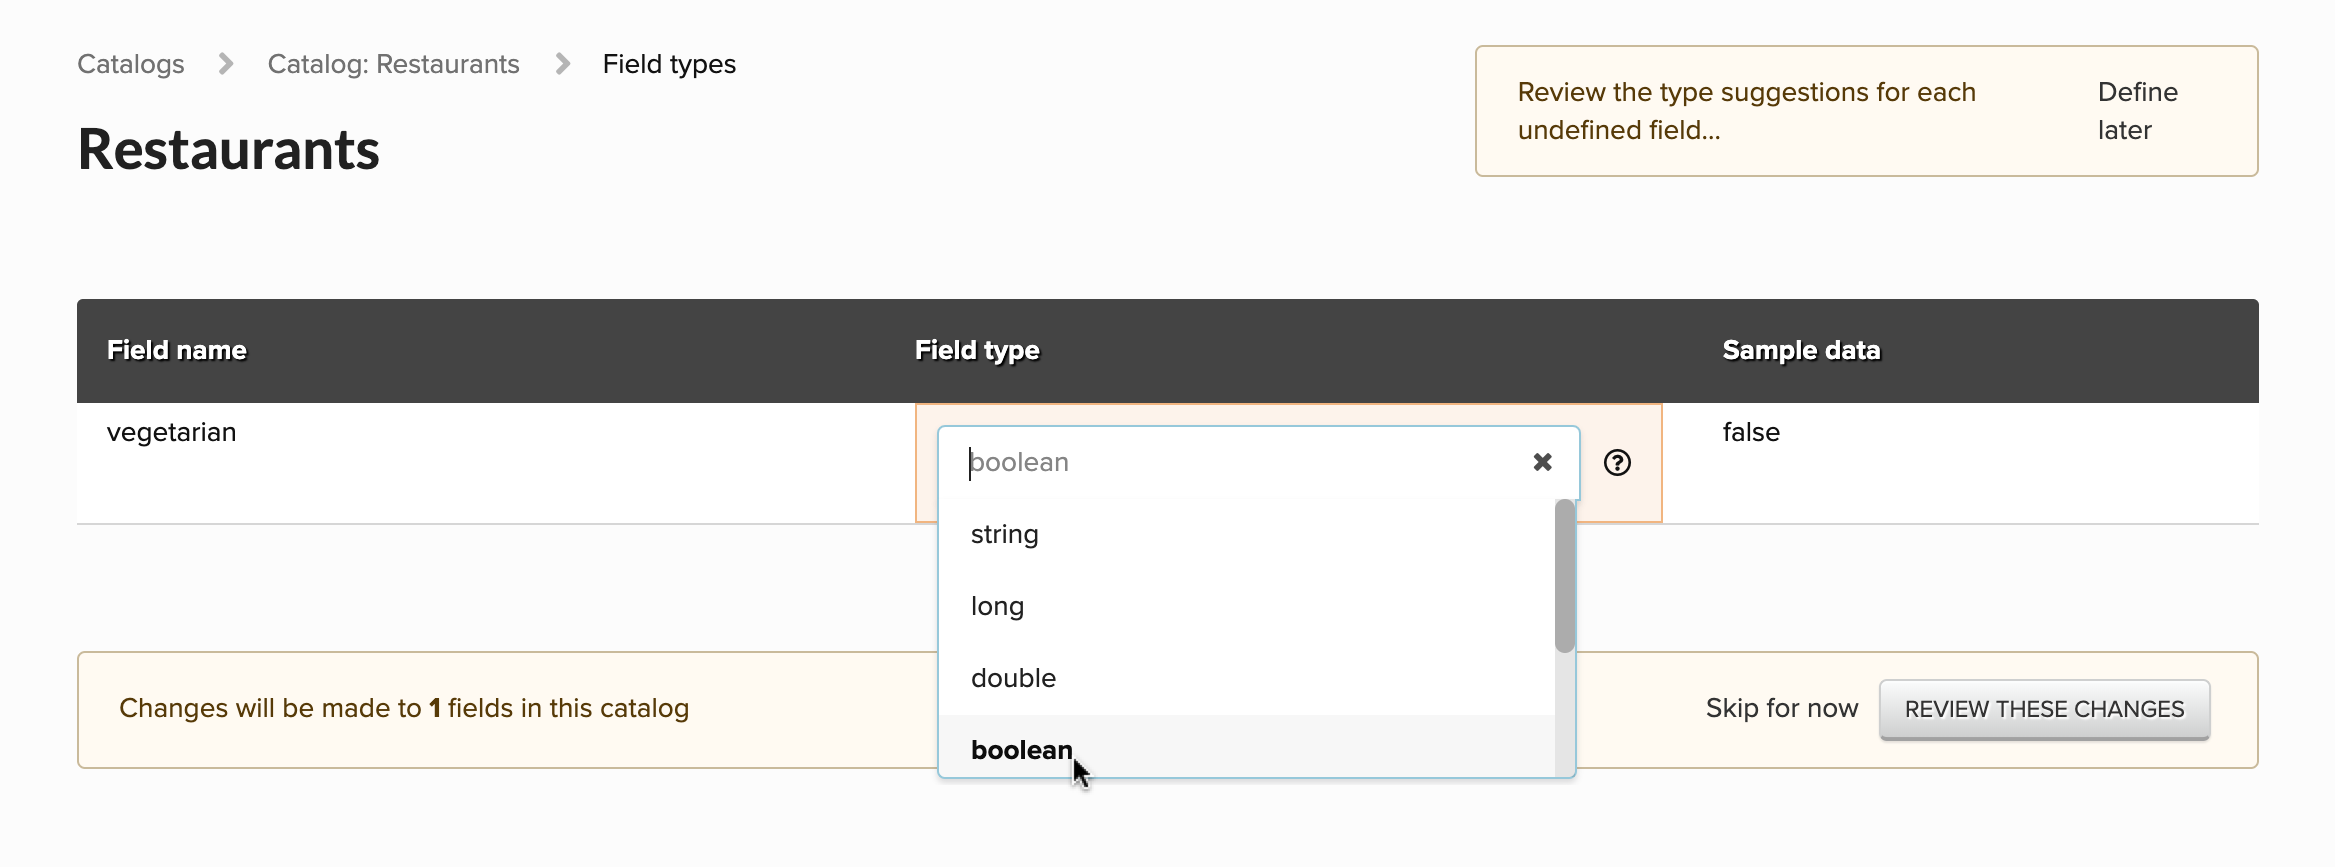Select the string option from dropdown
Screen dimensions: 2335x867
coord(1004,534)
